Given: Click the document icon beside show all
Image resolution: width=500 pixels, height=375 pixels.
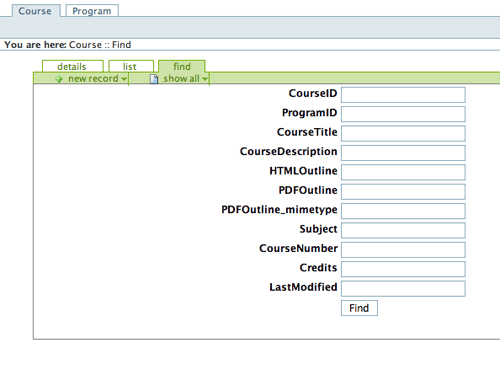Looking at the screenshot, I should click(x=154, y=79).
